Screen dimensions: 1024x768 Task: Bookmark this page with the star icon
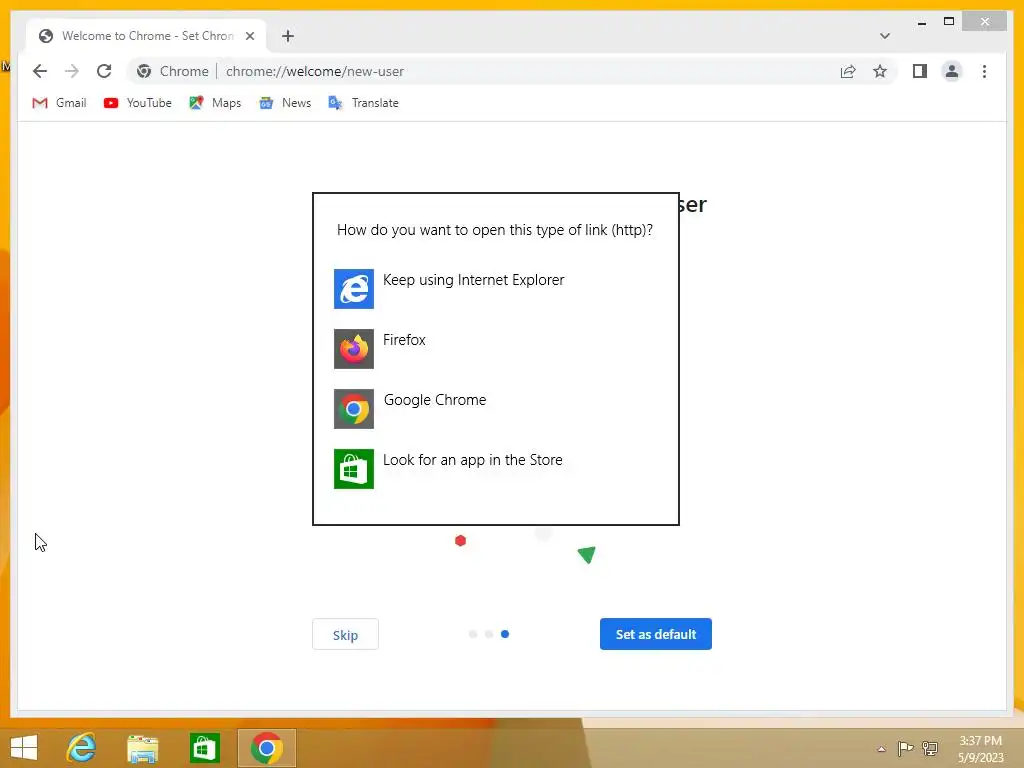(x=880, y=71)
